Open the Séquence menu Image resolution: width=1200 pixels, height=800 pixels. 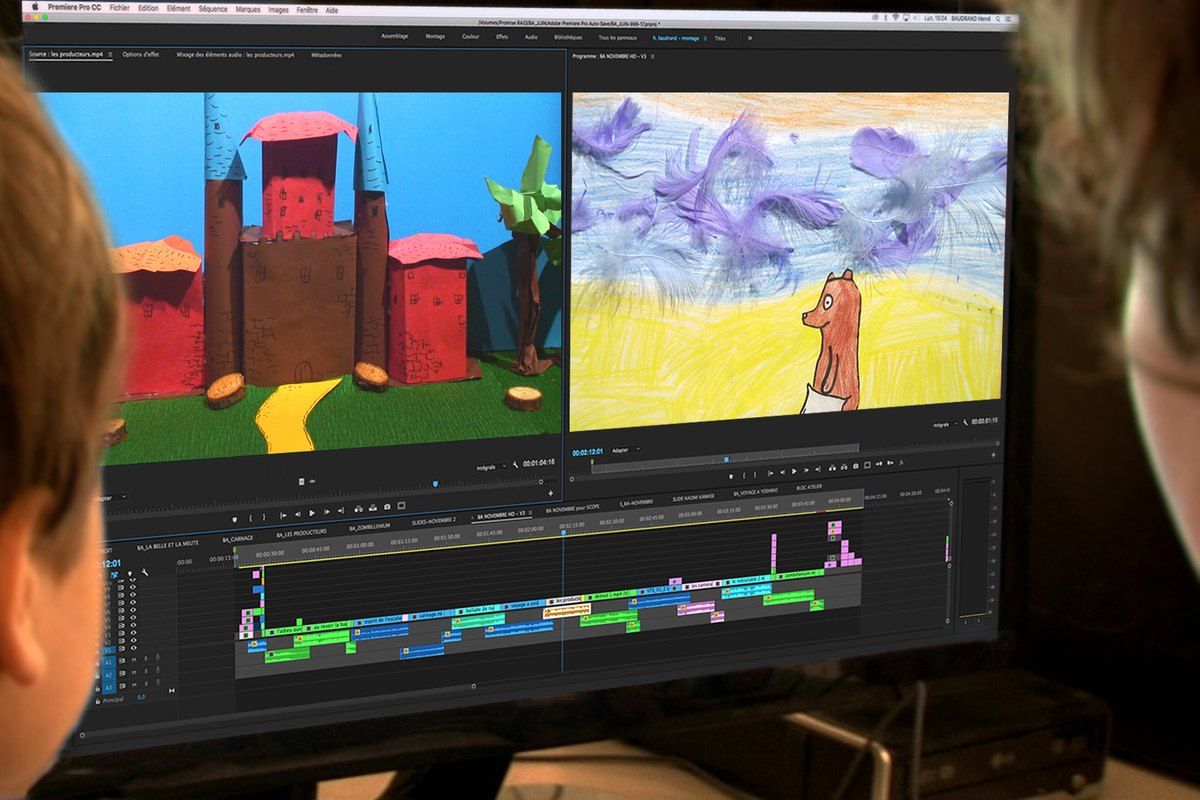pos(212,9)
